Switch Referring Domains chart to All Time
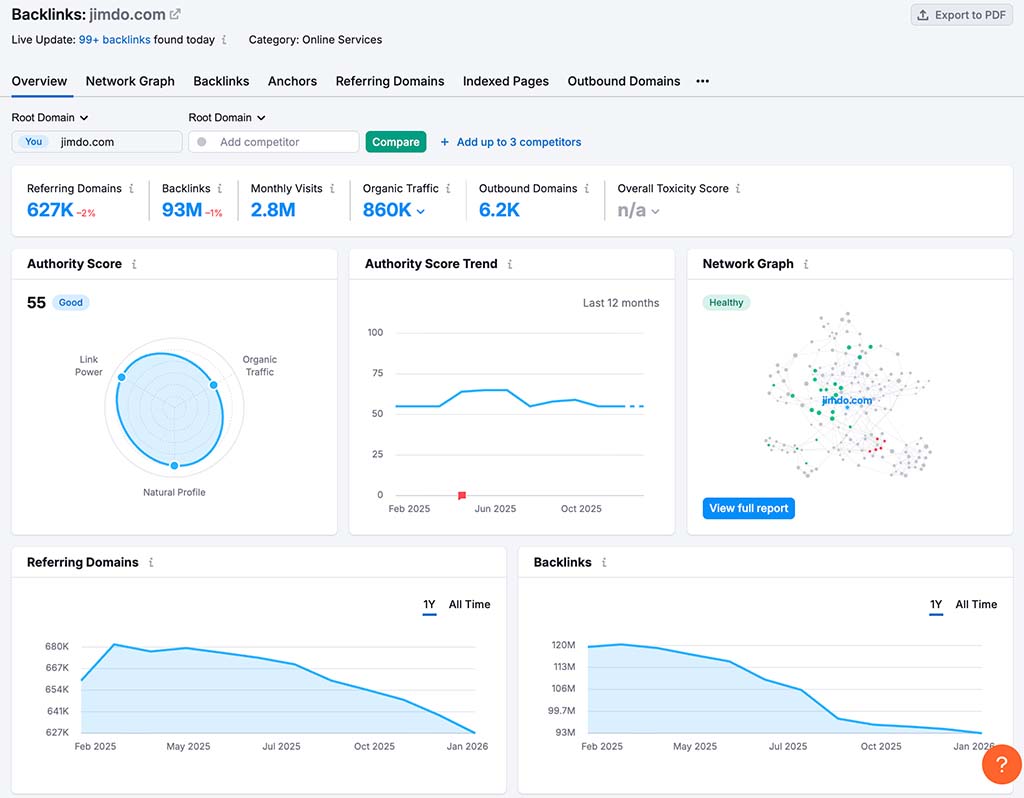This screenshot has width=1024, height=798. pyautogui.click(x=469, y=605)
